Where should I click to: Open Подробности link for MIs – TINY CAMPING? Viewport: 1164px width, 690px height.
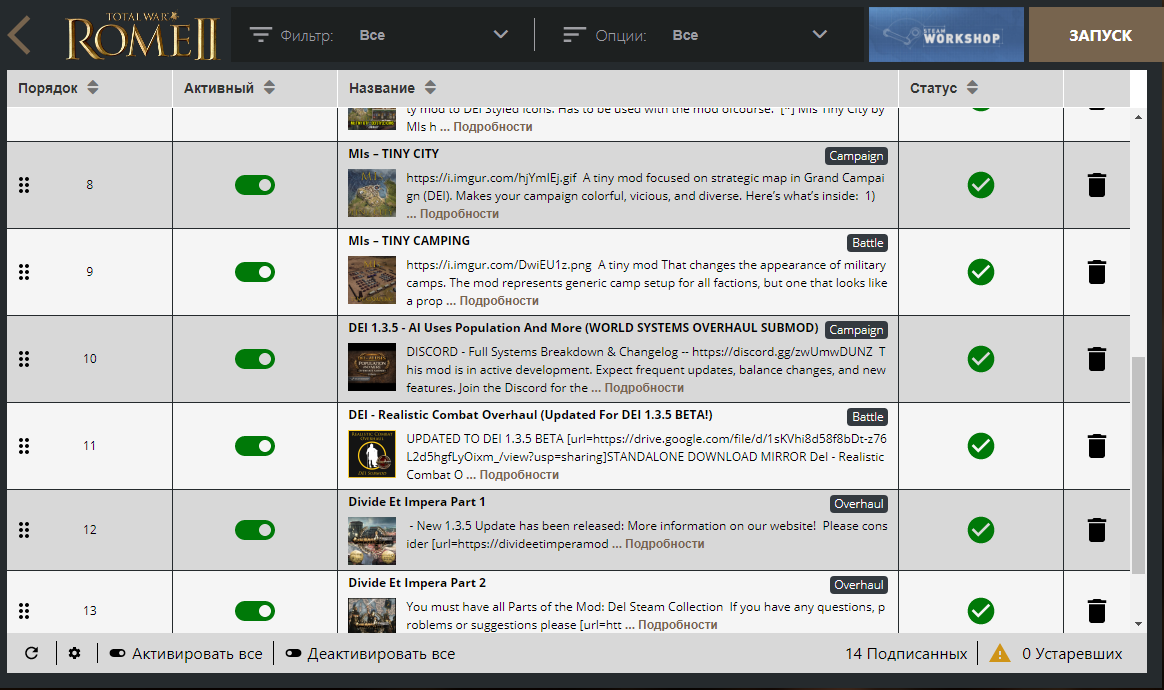coord(499,301)
